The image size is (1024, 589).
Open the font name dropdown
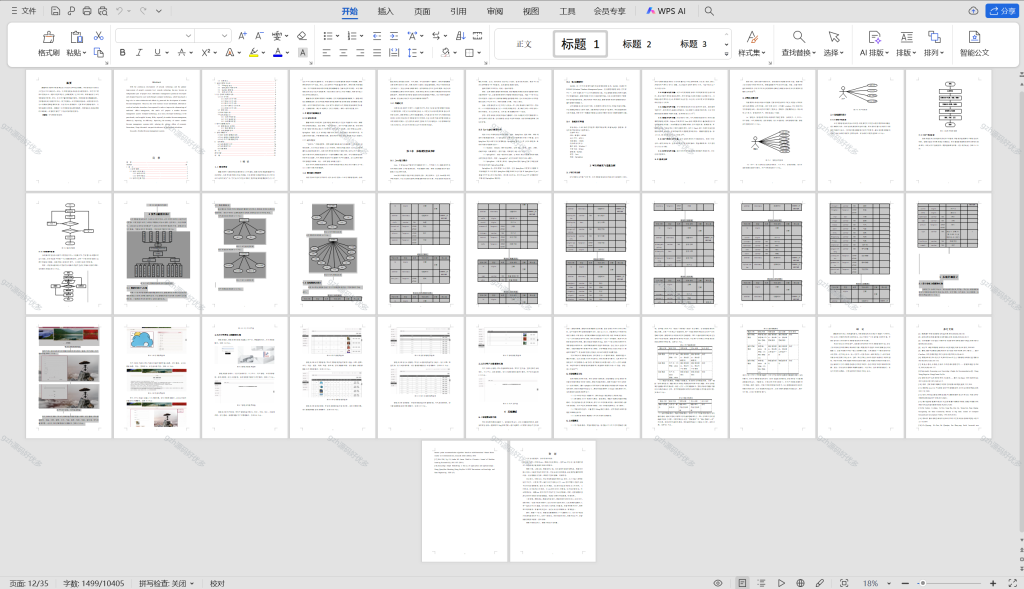point(155,36)
